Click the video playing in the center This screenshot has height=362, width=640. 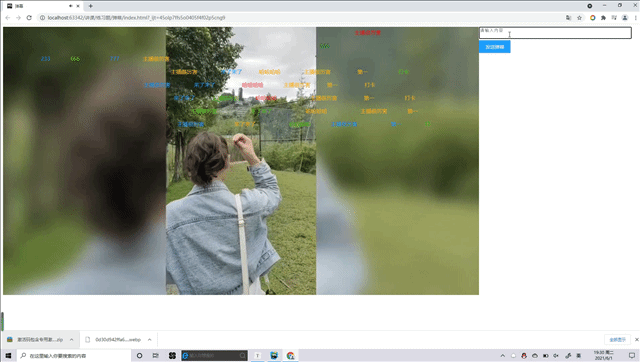click(241, 161)
